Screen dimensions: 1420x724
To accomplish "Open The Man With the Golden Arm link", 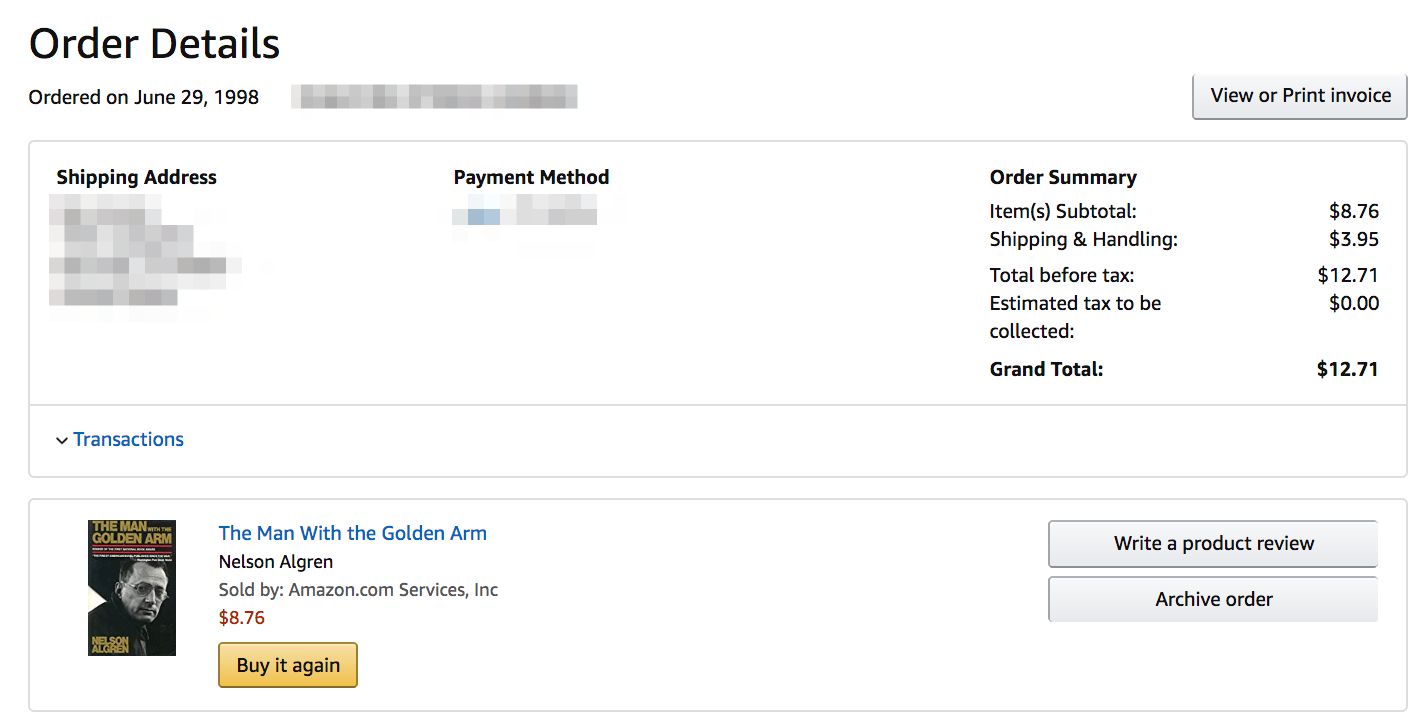I will [x=353, y=533].
